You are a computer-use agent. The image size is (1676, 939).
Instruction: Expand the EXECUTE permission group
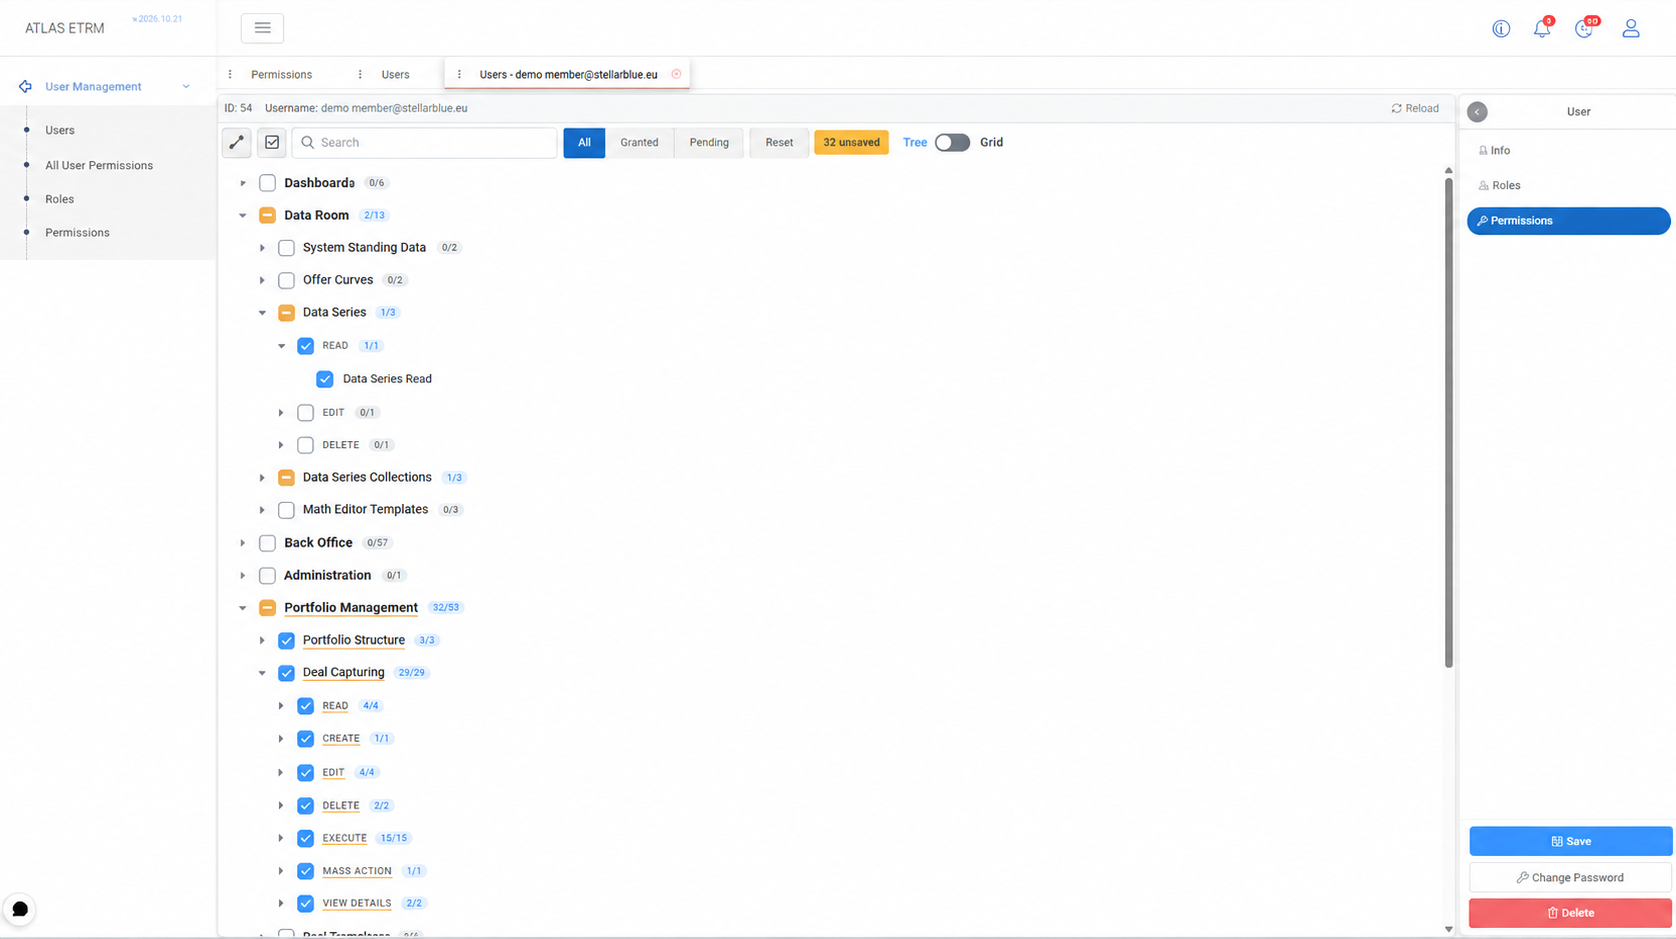281,838
